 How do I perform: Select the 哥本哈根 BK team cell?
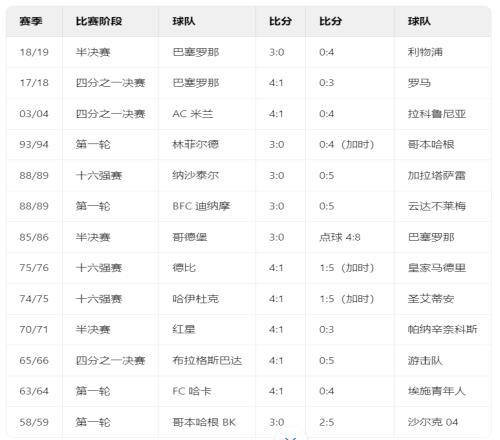coord(204,422)
